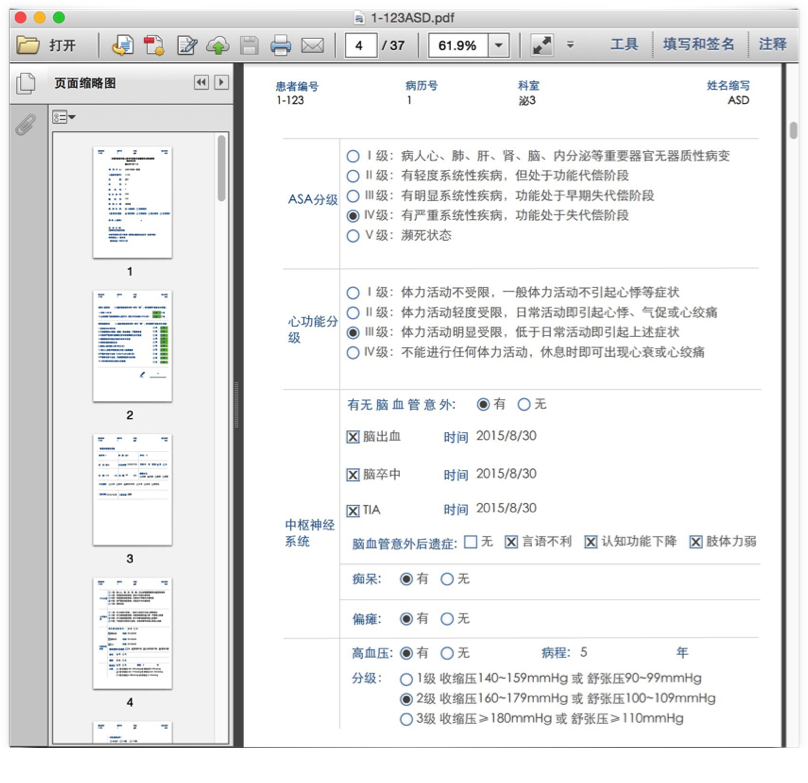Select the page 2 thumbnail
Viewport: 808px width, 783px height.
(x=132, y=346)
